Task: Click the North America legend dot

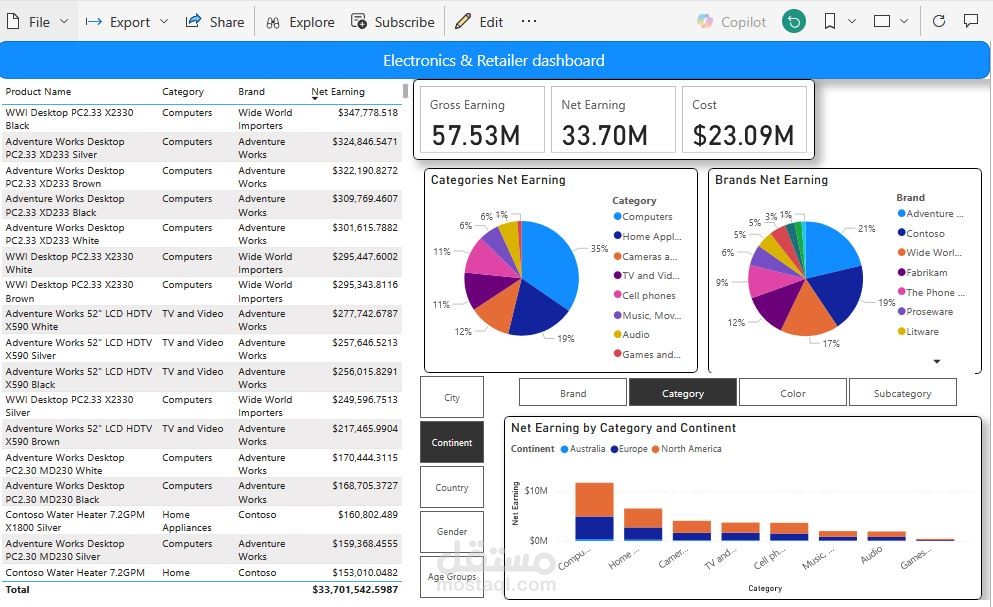Action: [x=655, y=449]
